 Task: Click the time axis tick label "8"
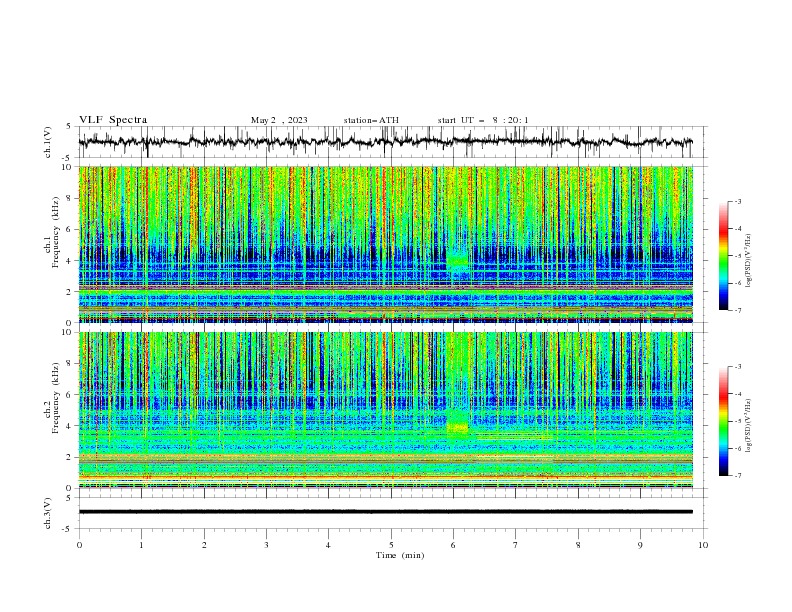(578, 545)
